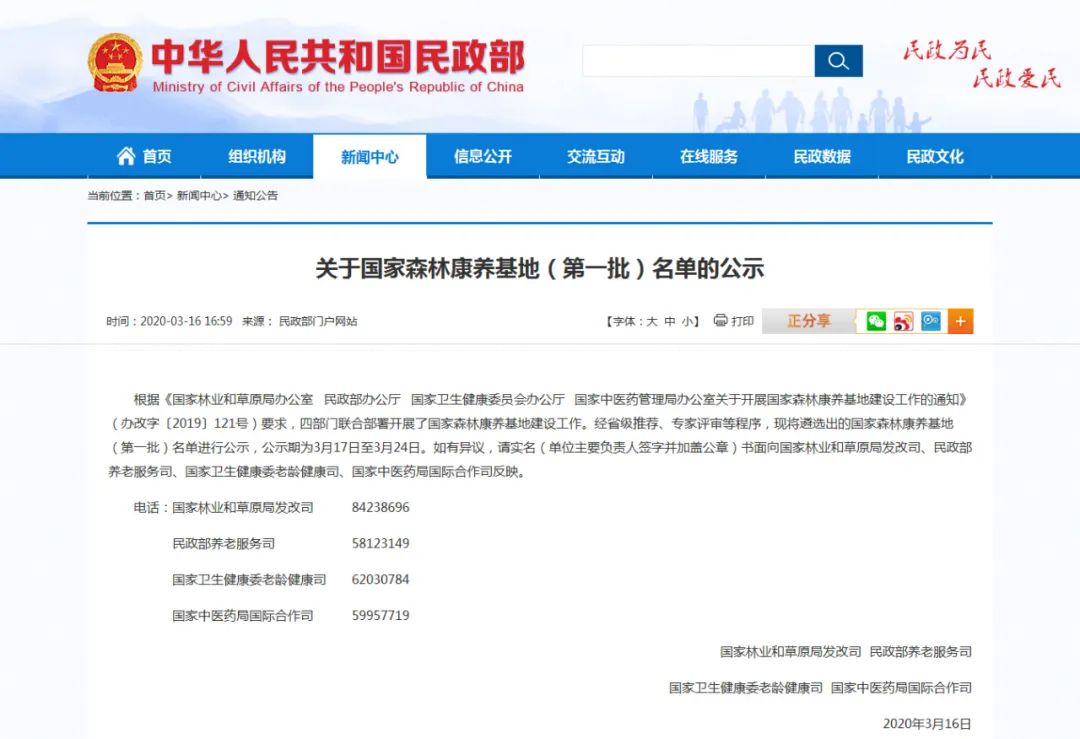Click 国家中医药局国际合作司 in phone list

tap(243, 615)
